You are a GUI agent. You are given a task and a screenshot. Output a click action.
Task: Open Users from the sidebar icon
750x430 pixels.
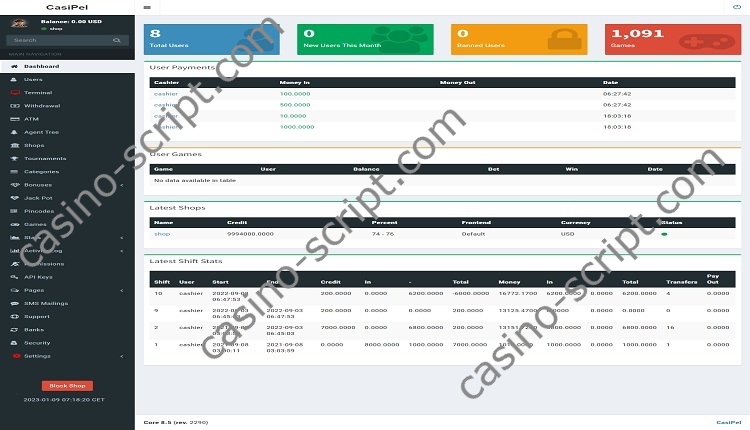tap(14, 79)
